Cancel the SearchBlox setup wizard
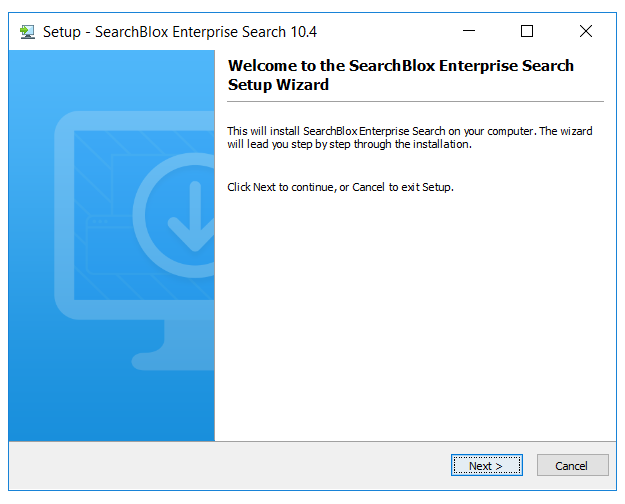625x504 pixels. (x=572, y=465)
